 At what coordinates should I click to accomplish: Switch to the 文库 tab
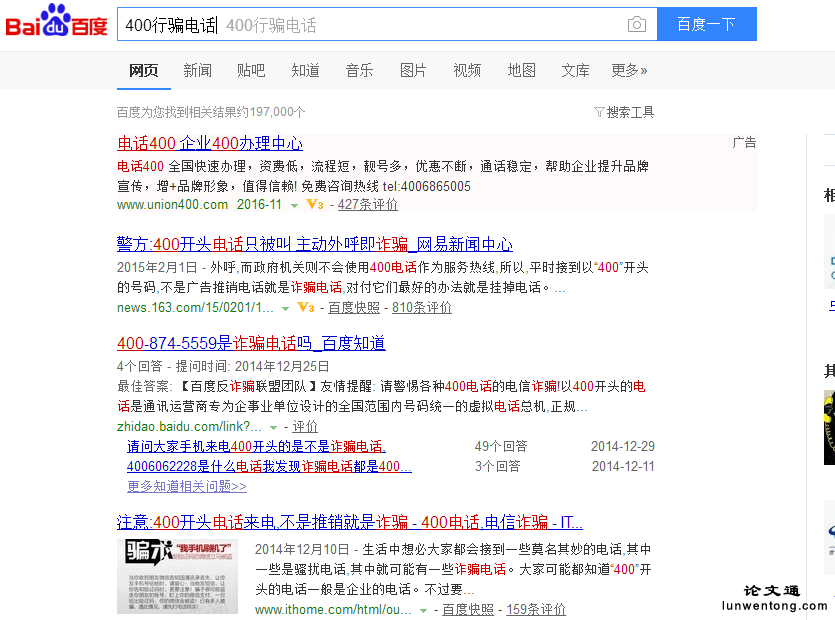[x=576, y=70]
